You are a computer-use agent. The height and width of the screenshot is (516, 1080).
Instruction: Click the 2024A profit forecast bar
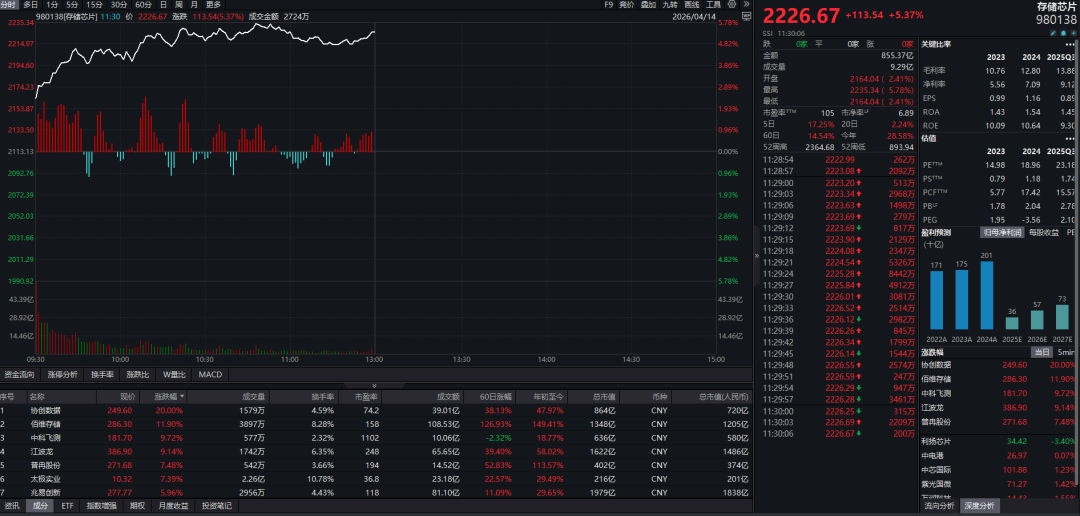click(x=986, y=295)
